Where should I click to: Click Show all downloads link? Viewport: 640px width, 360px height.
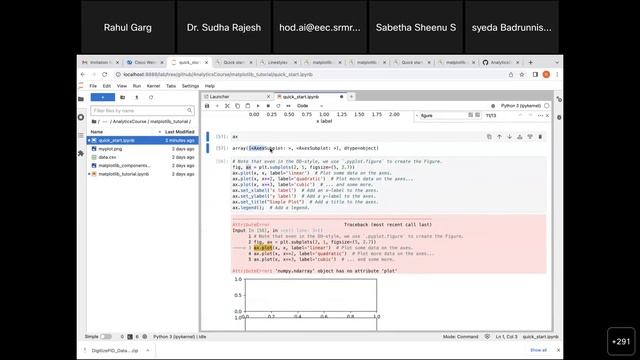click(x=538, y=350)
